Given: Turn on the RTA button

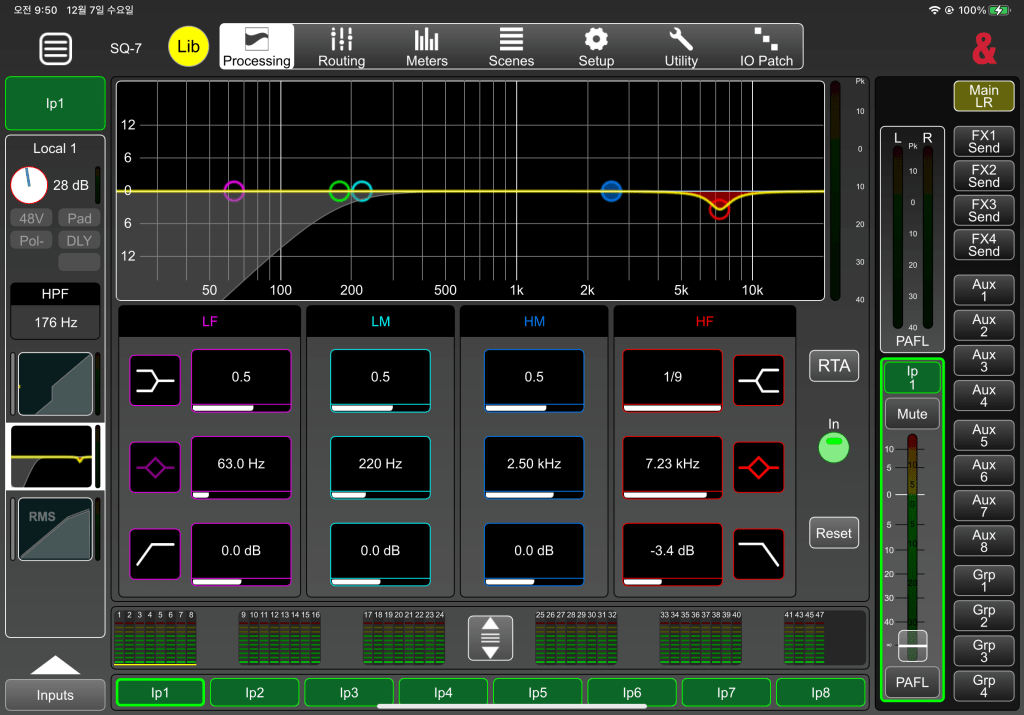Looking at the screenshot, I should point(833,366).
